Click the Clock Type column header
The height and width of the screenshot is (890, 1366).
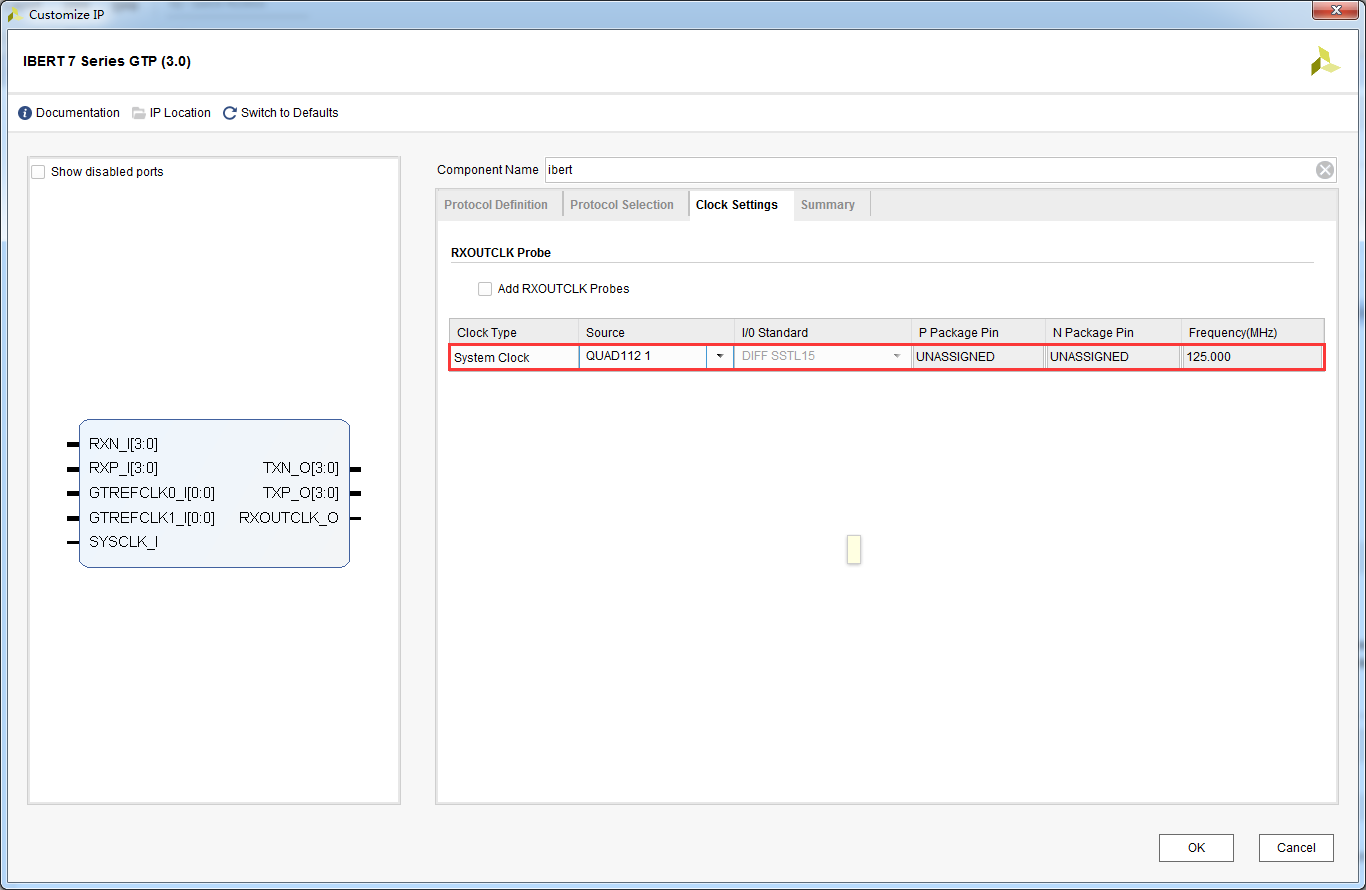pyautogui.click(x=514, y=332)
